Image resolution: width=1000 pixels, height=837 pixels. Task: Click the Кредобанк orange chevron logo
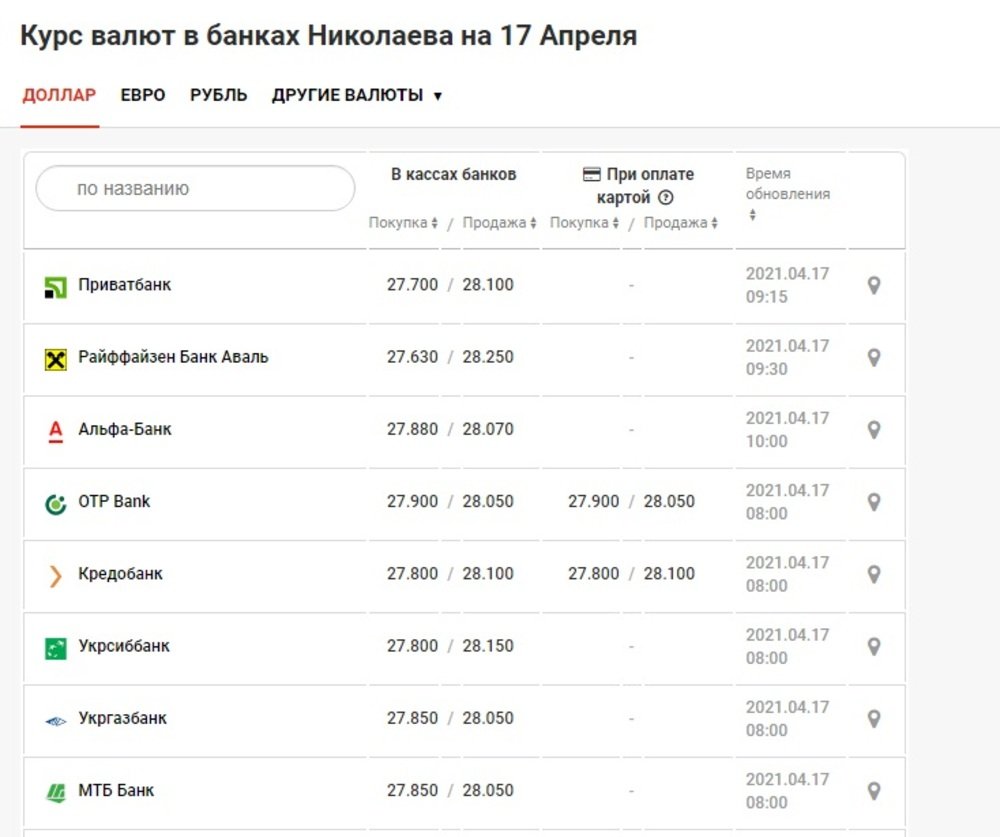pos(56,575)
